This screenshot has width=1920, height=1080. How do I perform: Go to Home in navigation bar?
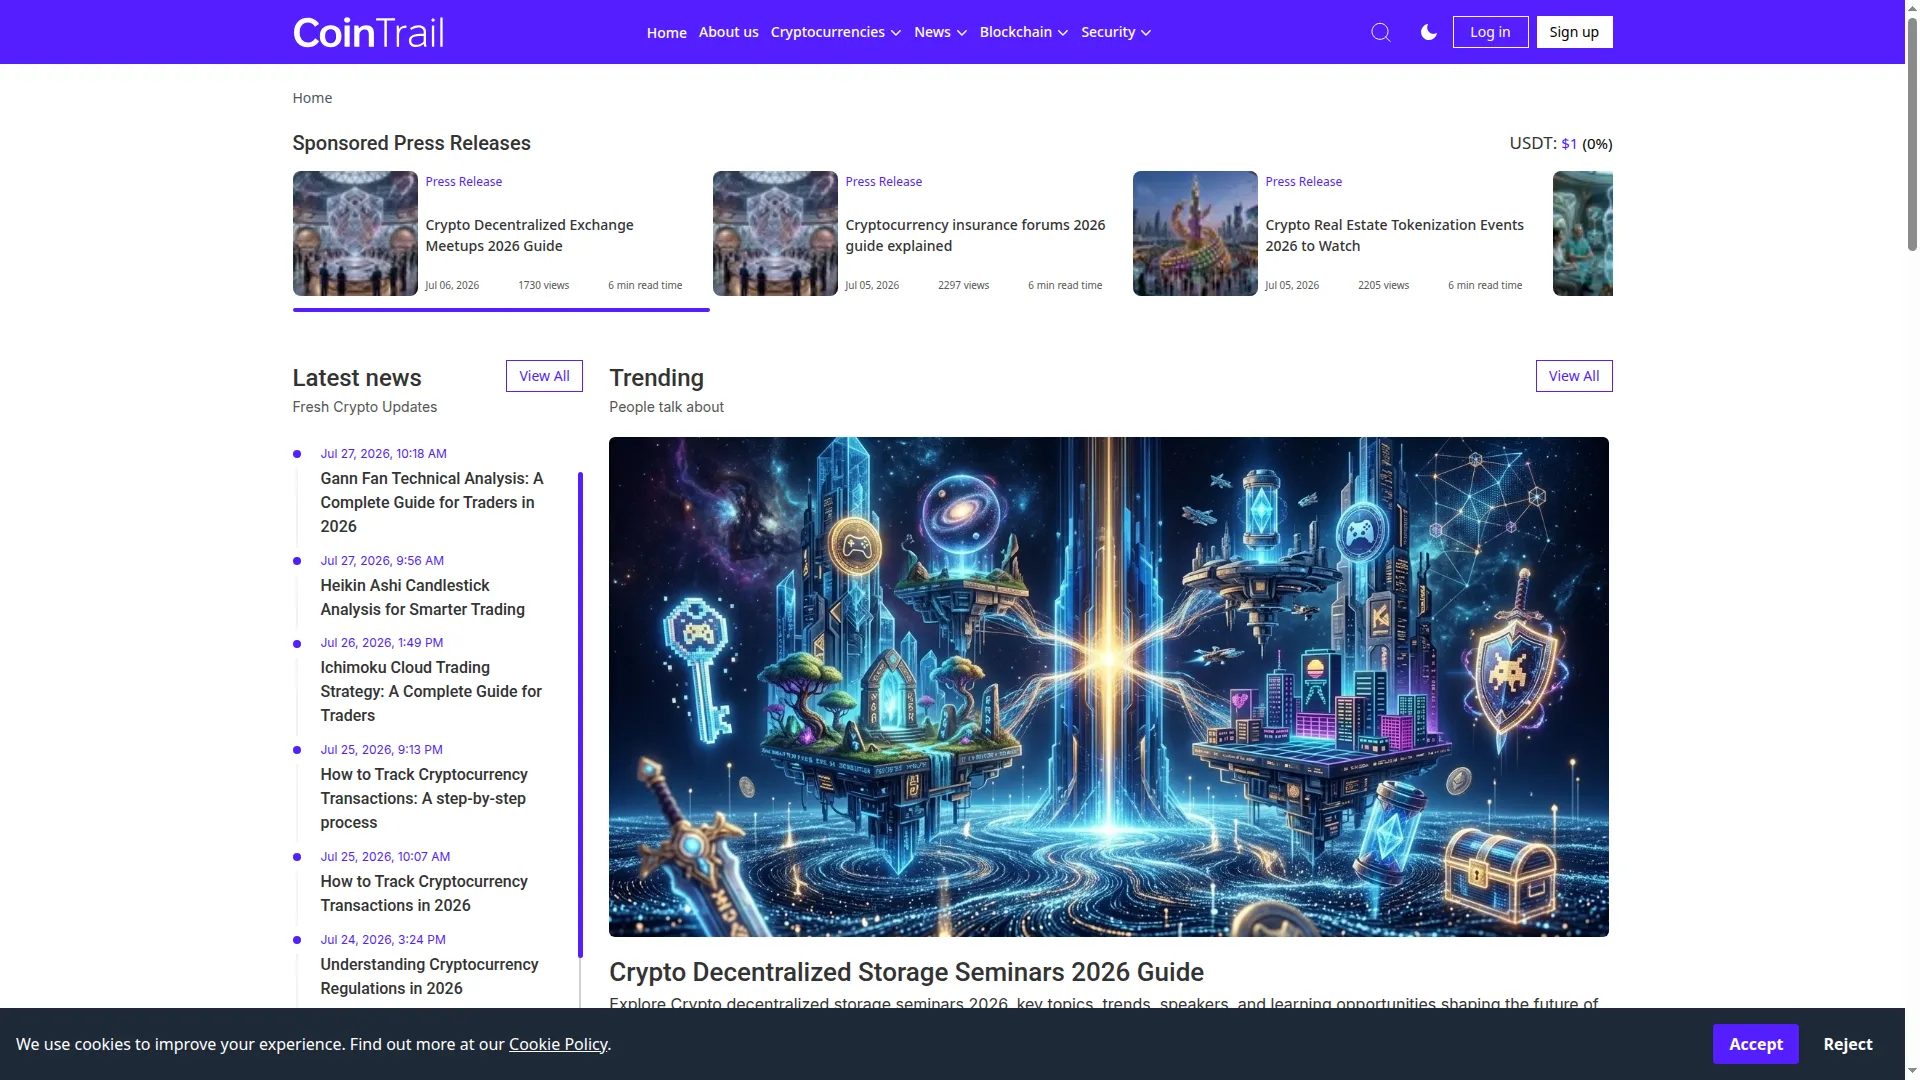pyautogui.click(x=666, y=32)
